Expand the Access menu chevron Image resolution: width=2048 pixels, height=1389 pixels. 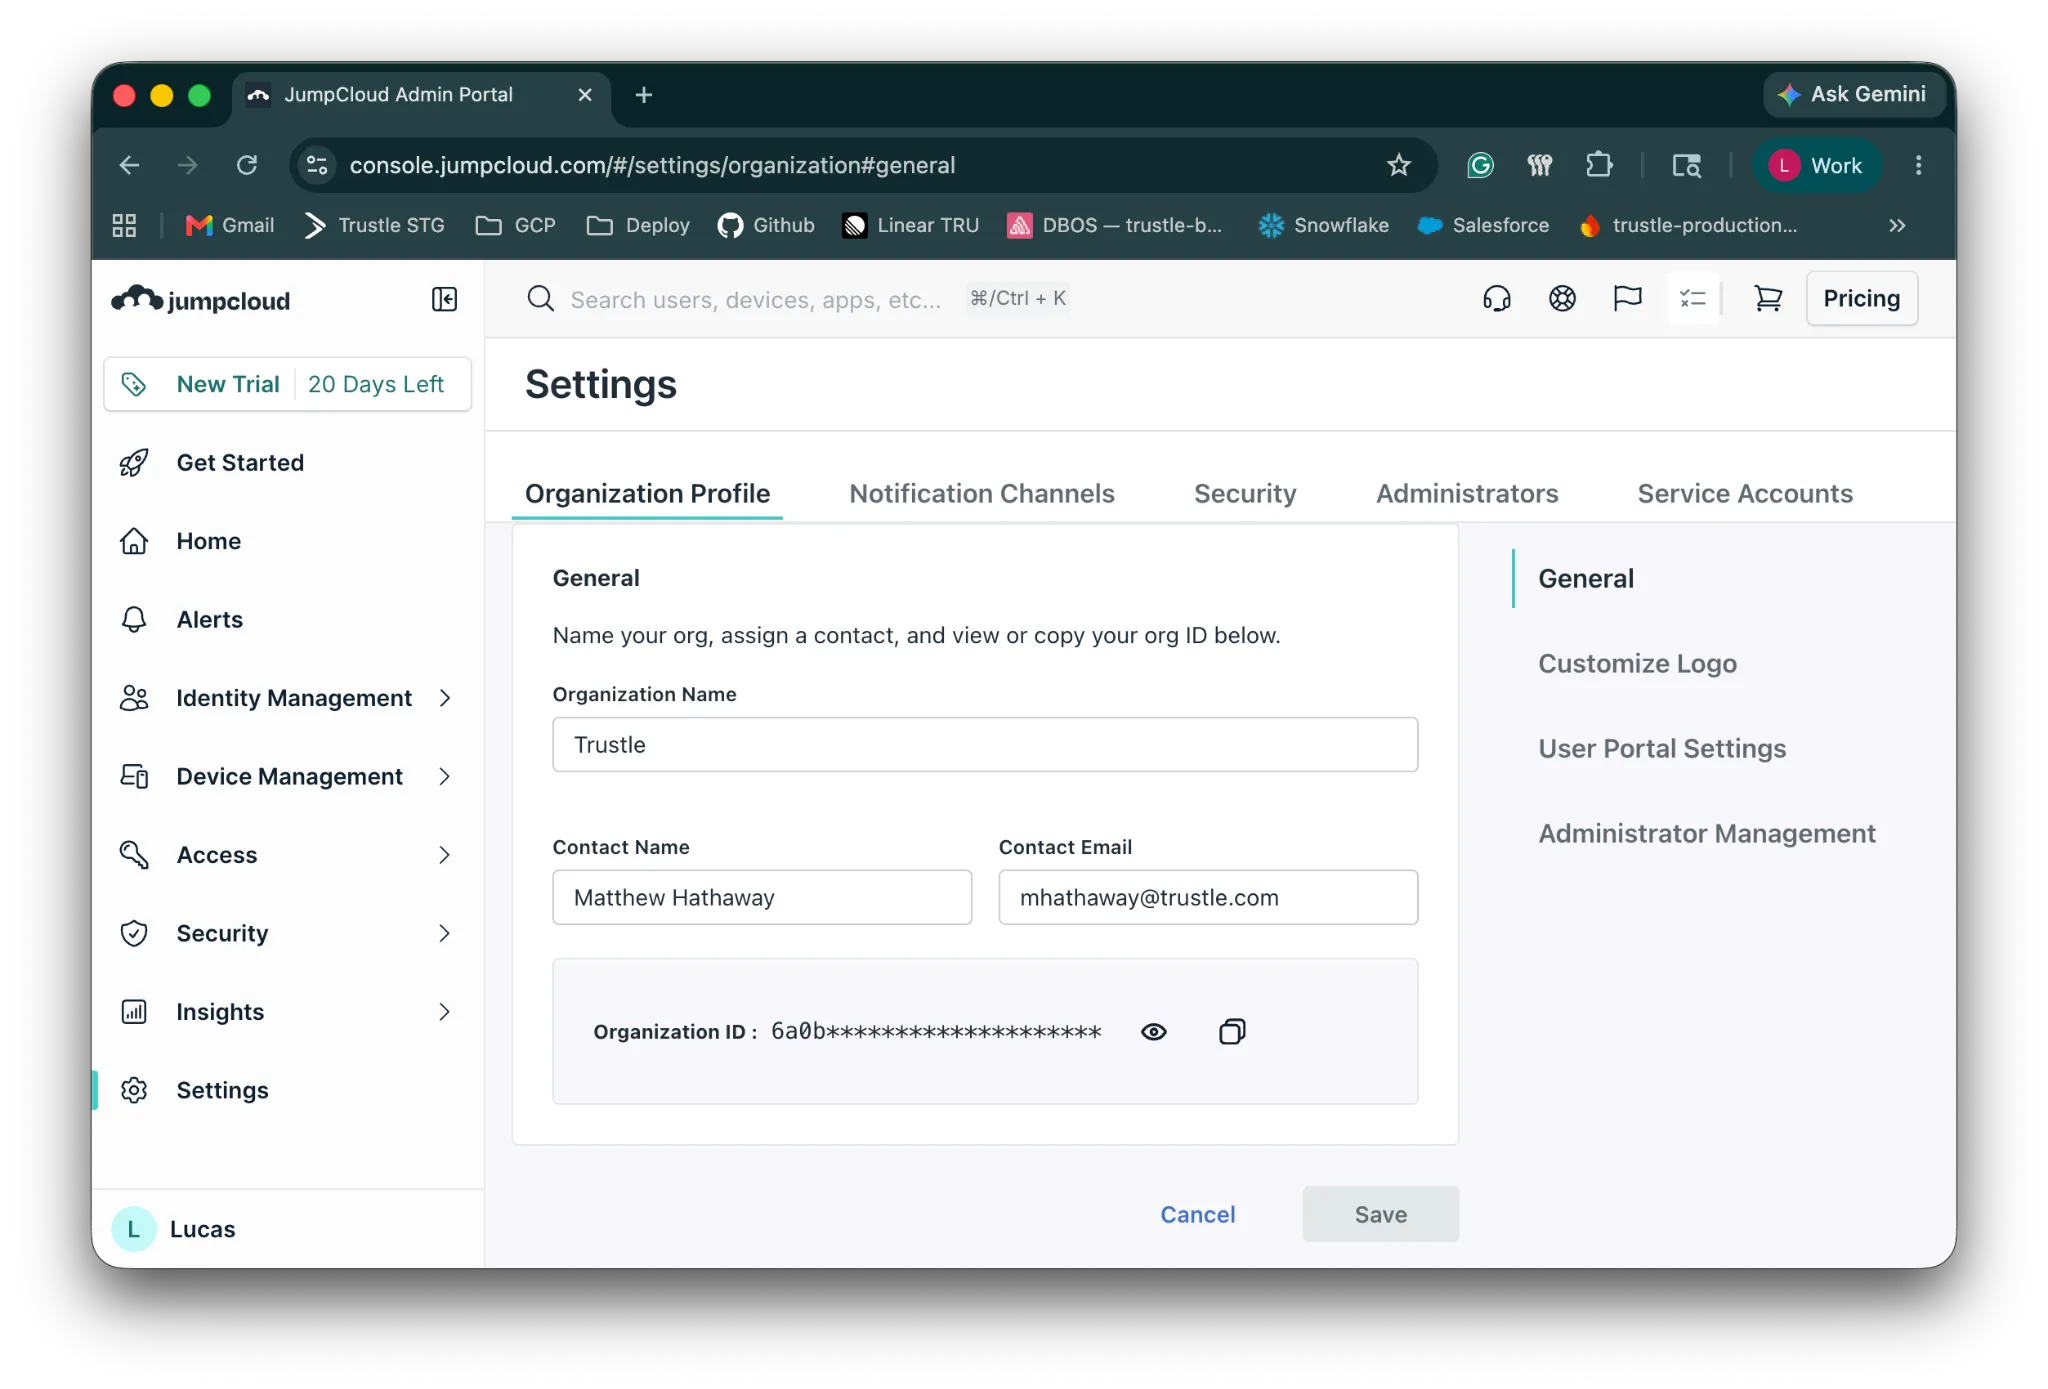click(444, 854)
